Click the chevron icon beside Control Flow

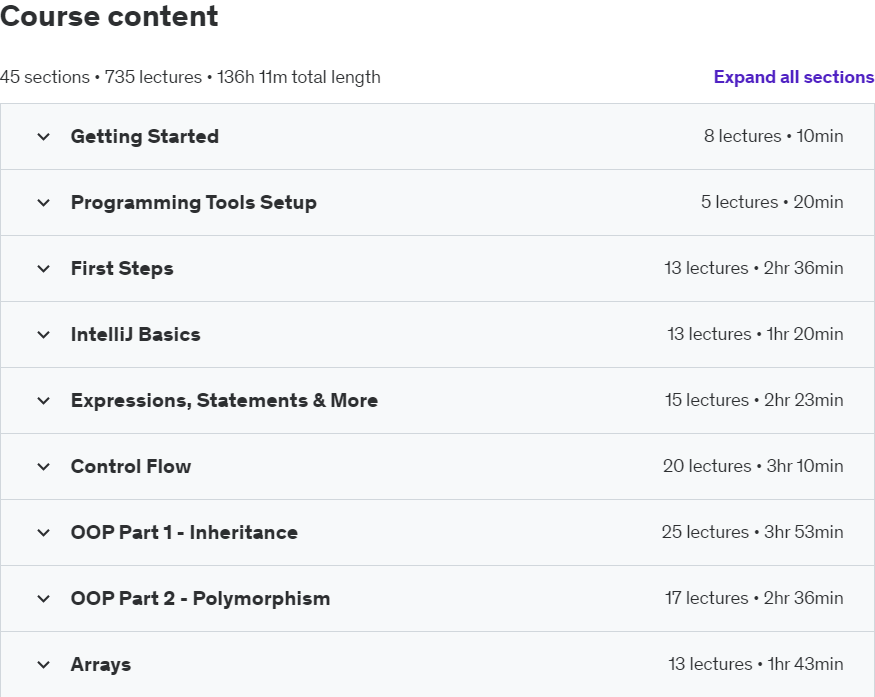[43, 467]
